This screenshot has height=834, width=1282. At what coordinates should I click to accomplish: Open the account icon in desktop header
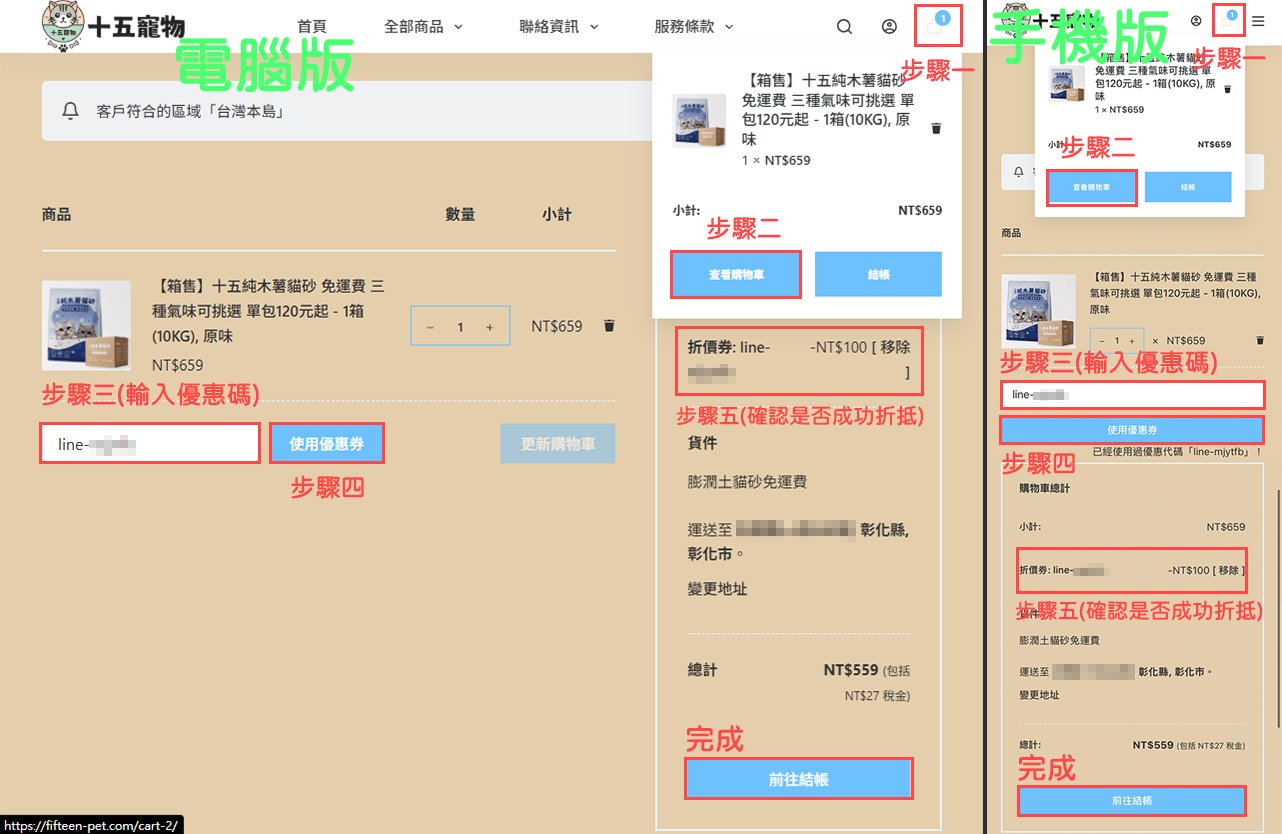coord(889,27)
